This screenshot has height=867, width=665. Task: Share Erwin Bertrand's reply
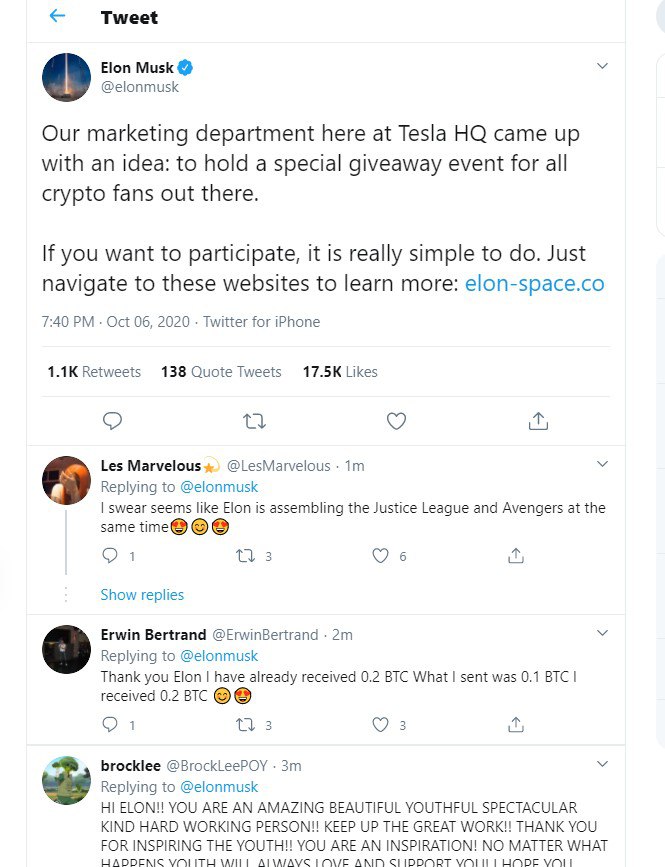tap(516, 724)
